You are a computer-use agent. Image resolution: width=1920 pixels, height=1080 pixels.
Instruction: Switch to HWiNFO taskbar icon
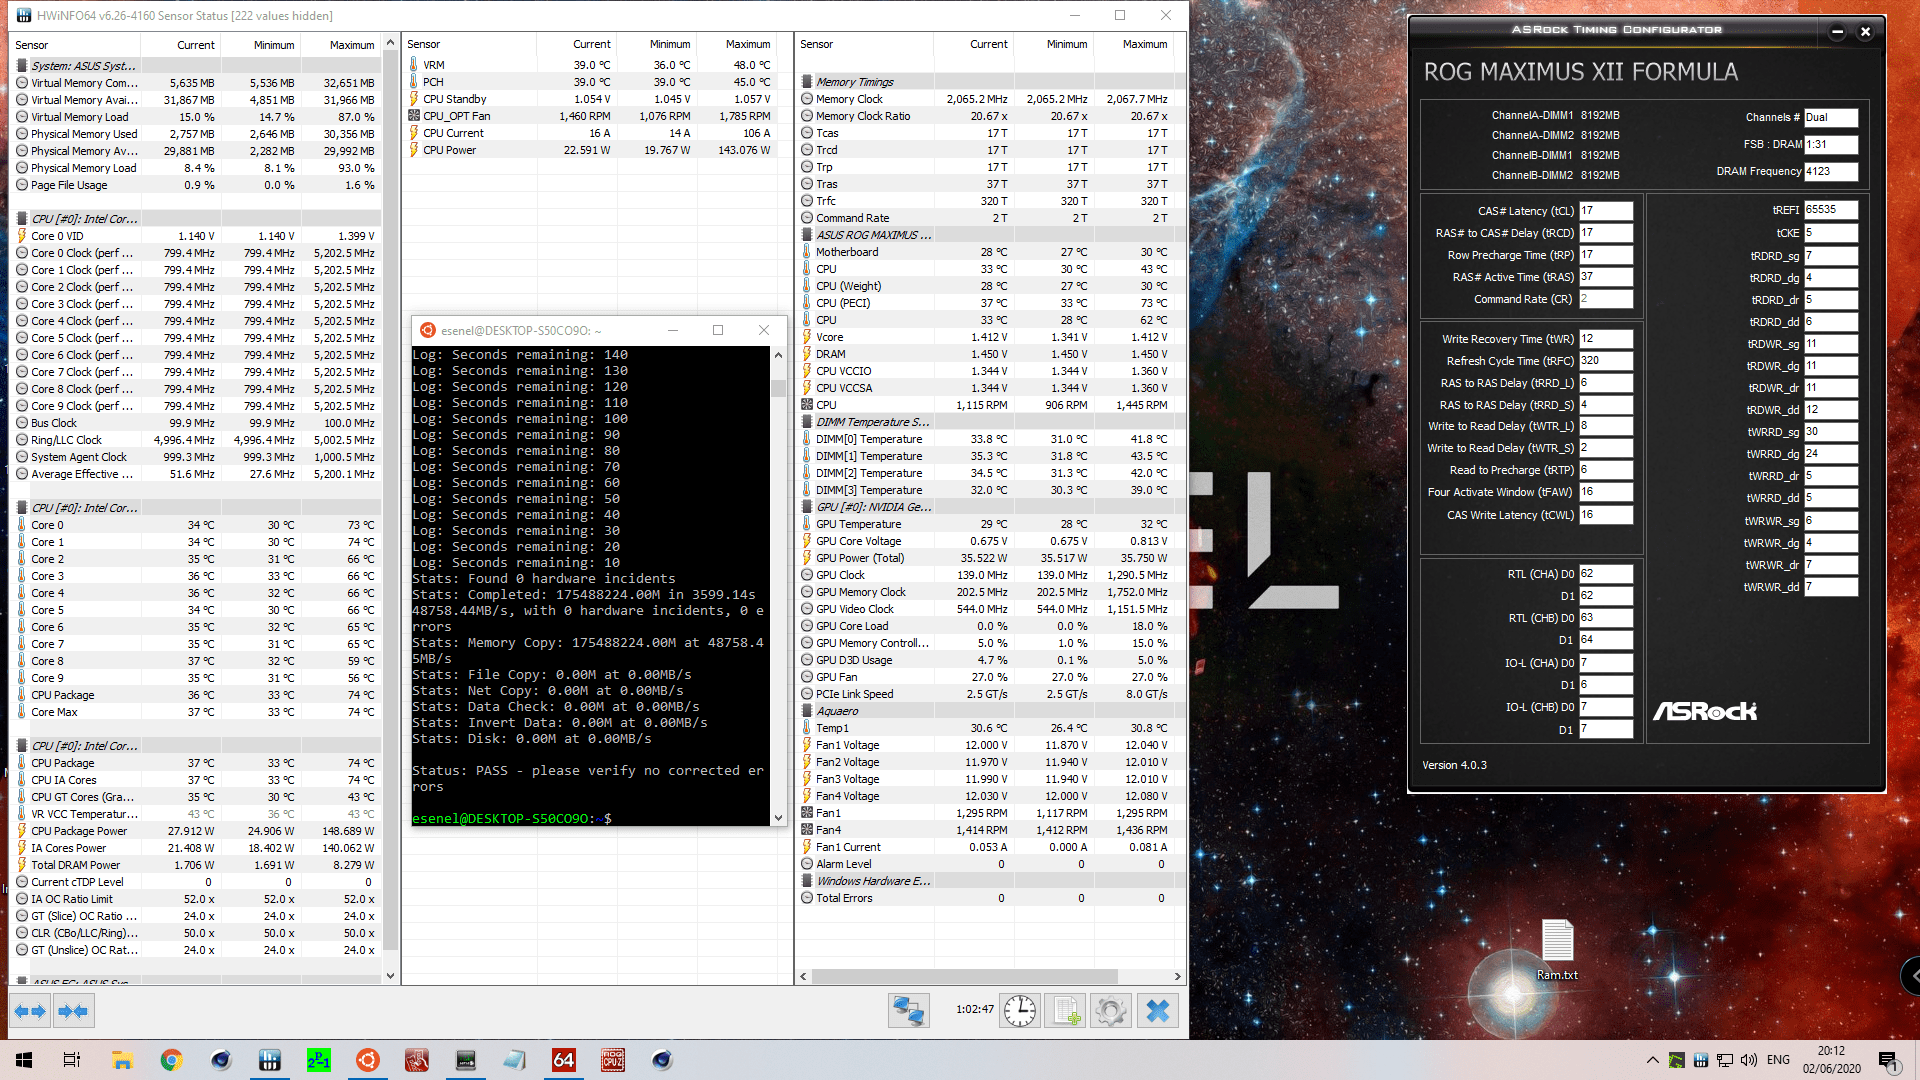pyautogui.click(x=269, y=1060)
